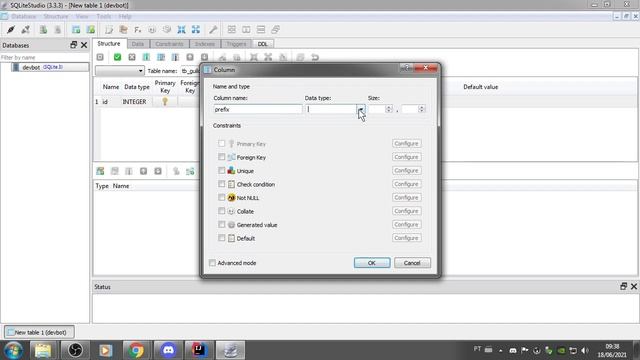The image size is (640, 360).
Task: Click the tile windows icon in main toolbar
Action: point(231,29)
